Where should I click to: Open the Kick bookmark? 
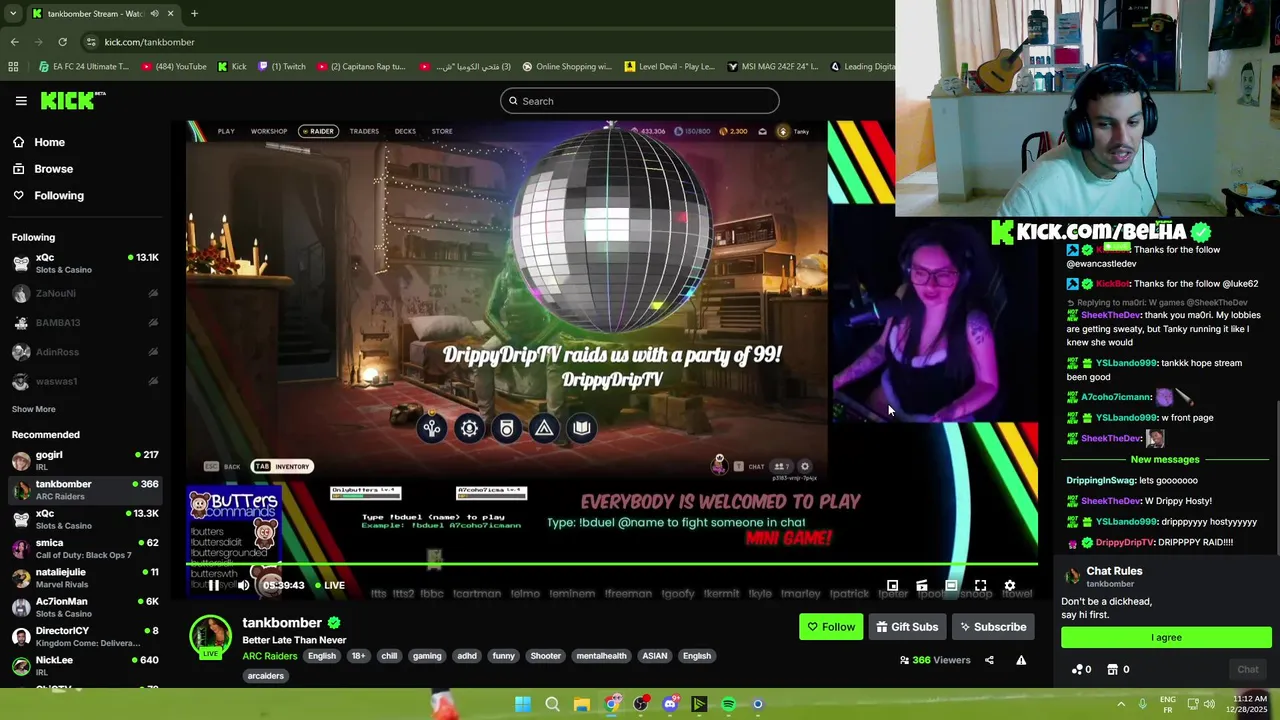coord(232,67)
